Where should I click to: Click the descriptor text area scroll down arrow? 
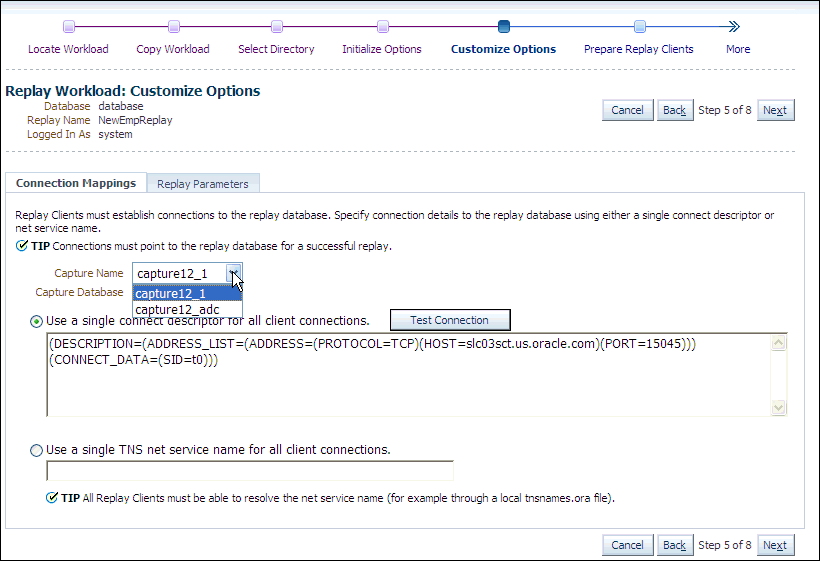point(779,408)
